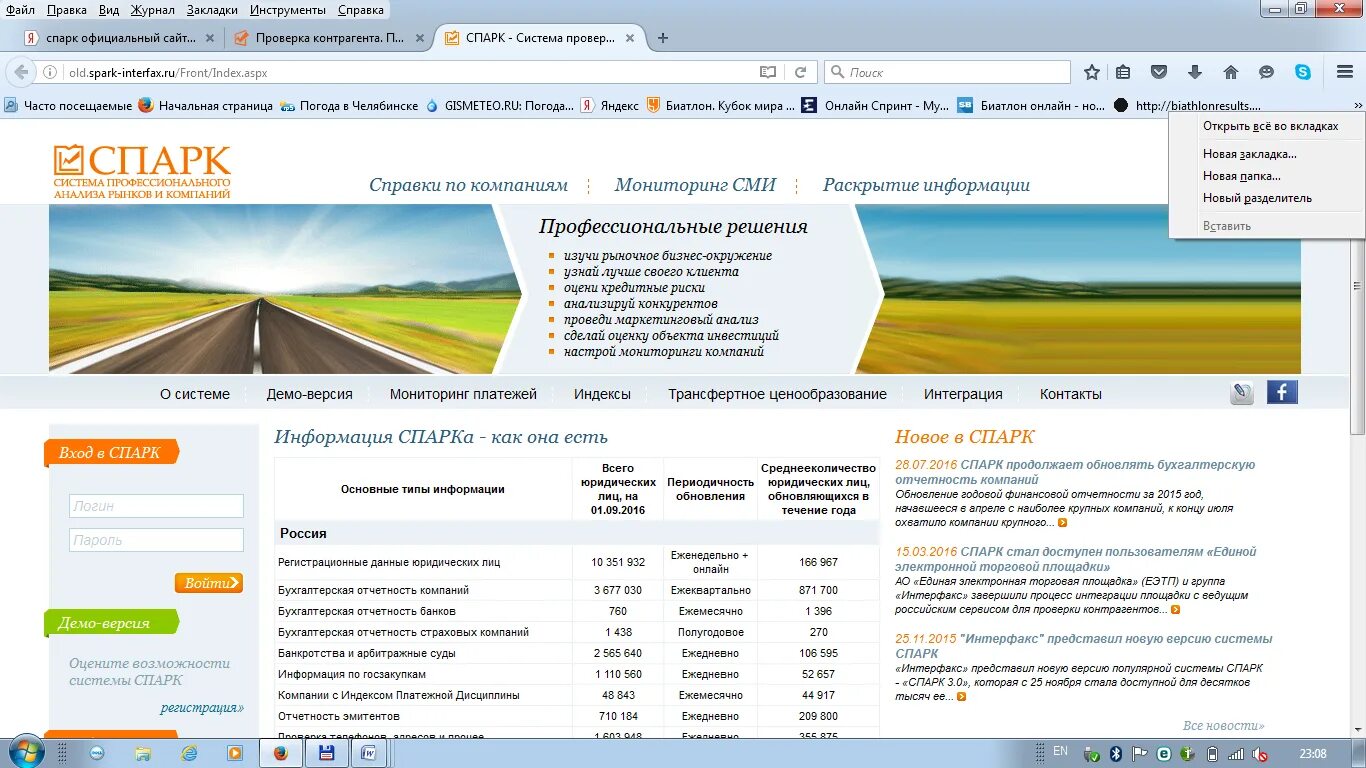Open the Firefox hamburger menu
Screen dimensions: 1366x768
tap(1345, 72)
